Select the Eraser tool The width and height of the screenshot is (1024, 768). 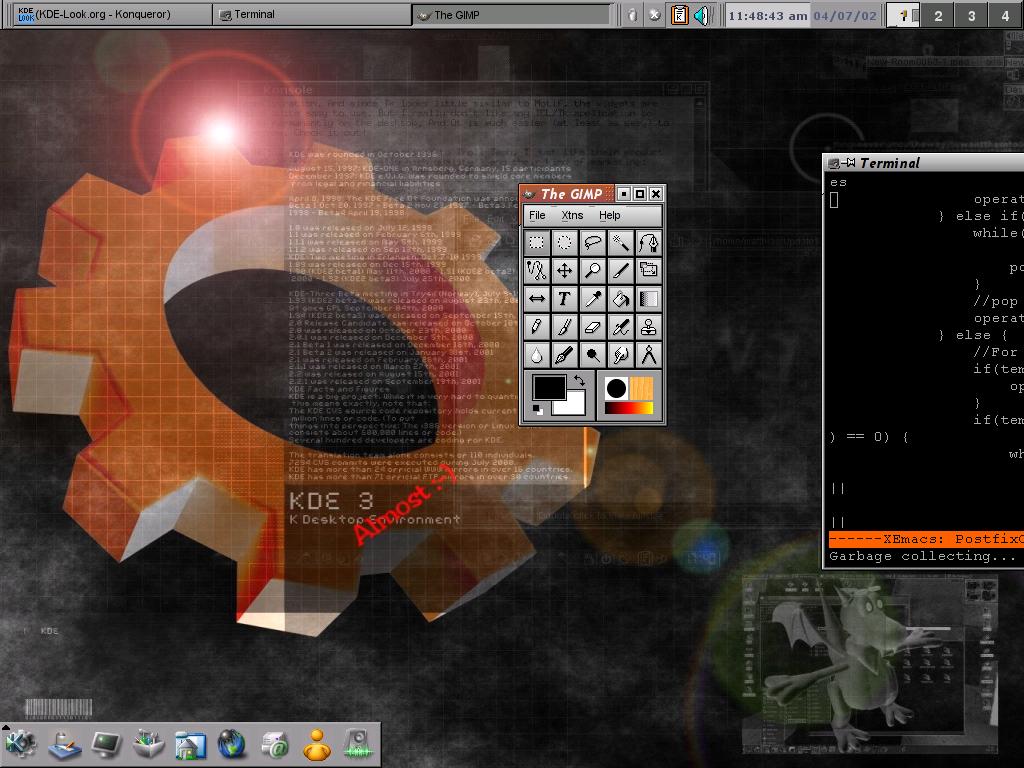(592, 327)
